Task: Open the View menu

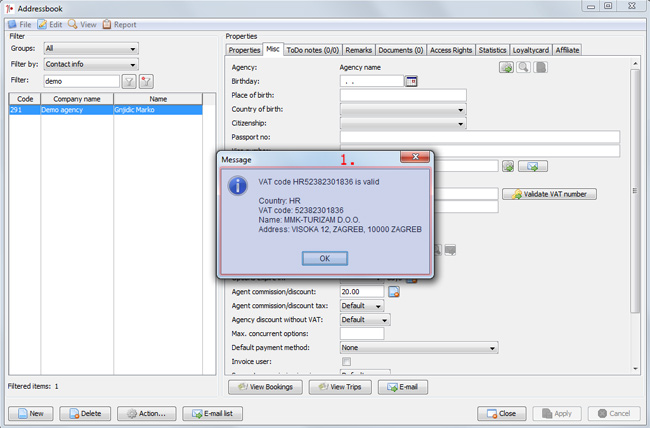Action: point(82,24)
